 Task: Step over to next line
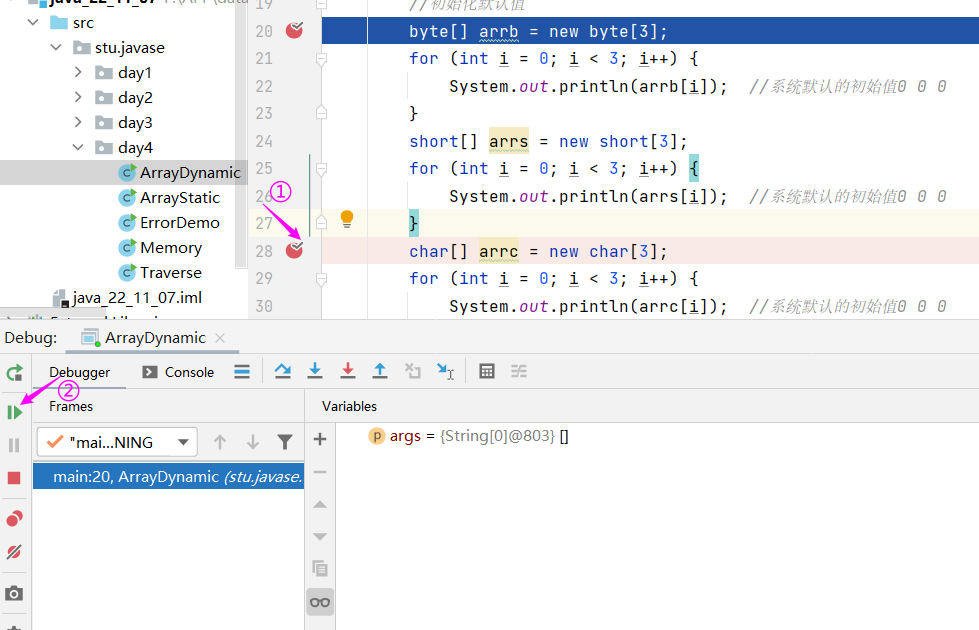click(x=282, y=372)
